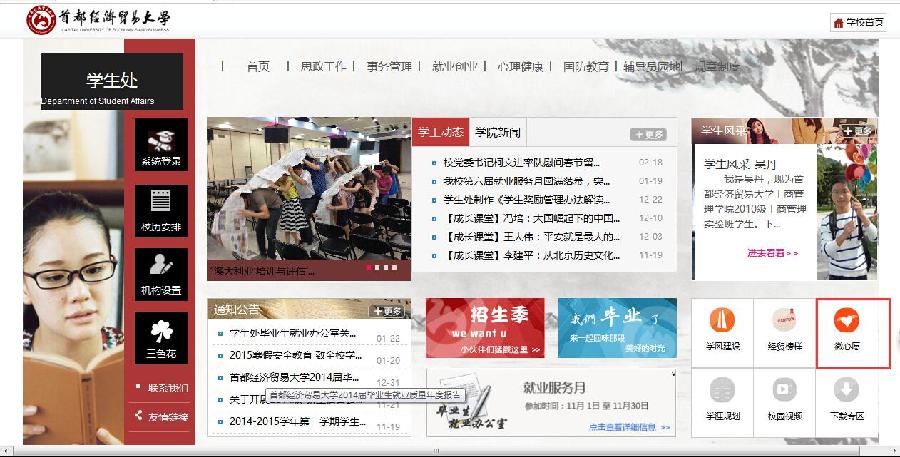Screen dimensions: 900x457
Task: Open notice 2014-2015学年第一学期学生...
Action: coord(297,421)
